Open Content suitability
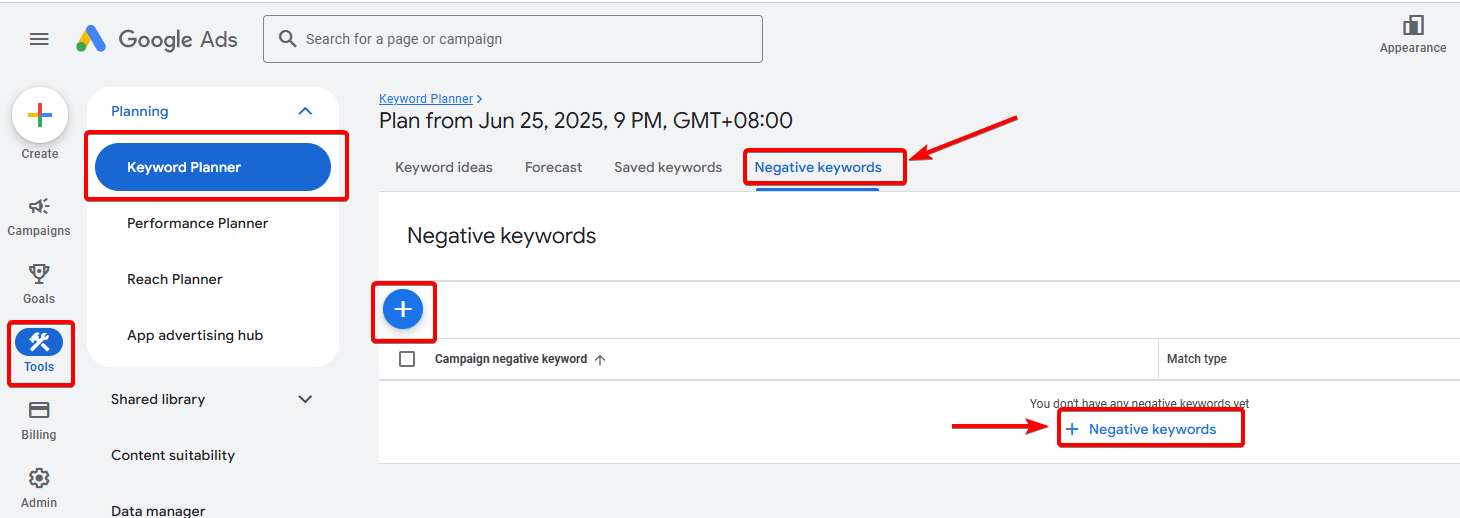1460x518 pixels. (x=173, y=455)
